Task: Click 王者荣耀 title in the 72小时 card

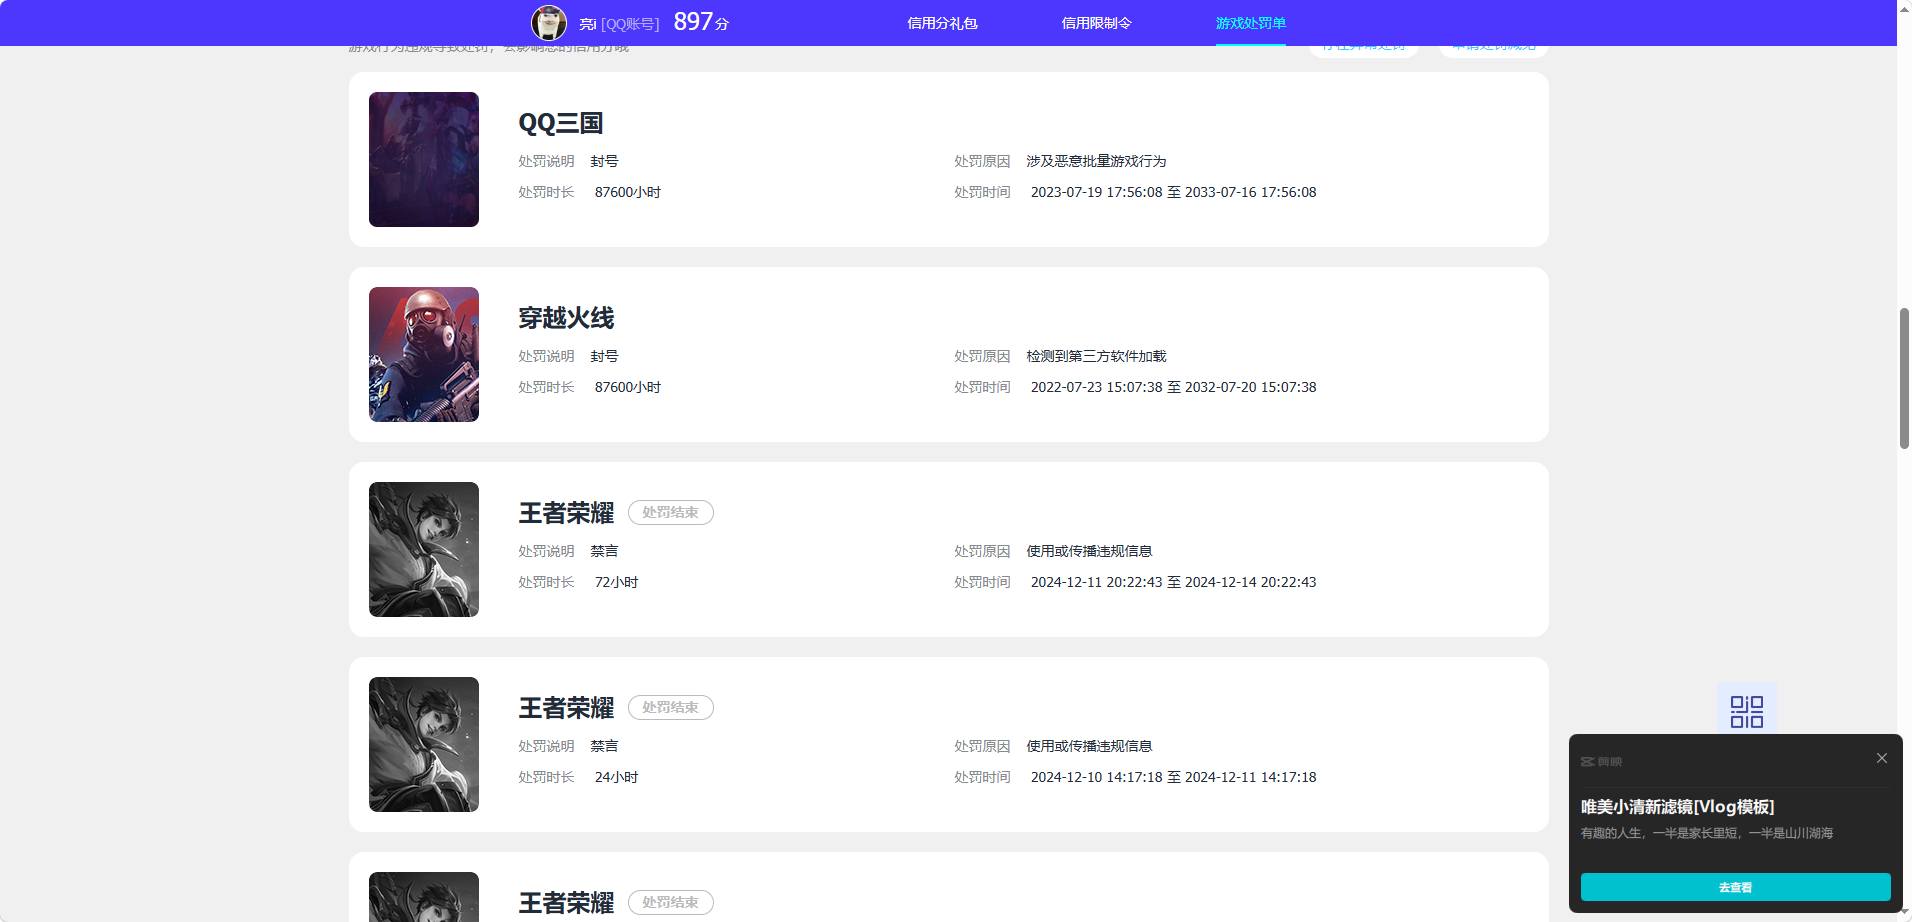Action: click(566, 513)
